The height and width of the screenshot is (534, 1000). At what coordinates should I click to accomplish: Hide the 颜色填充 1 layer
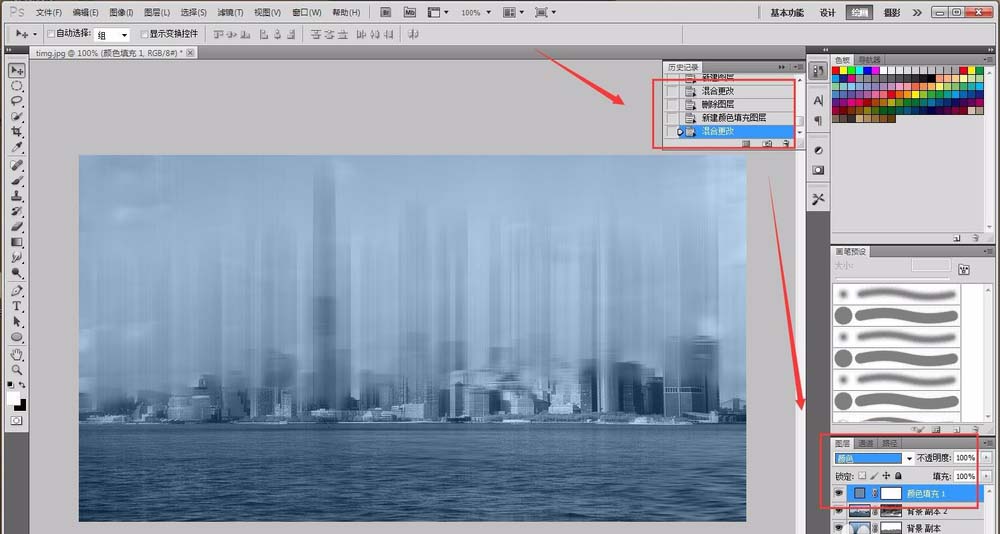839,494
